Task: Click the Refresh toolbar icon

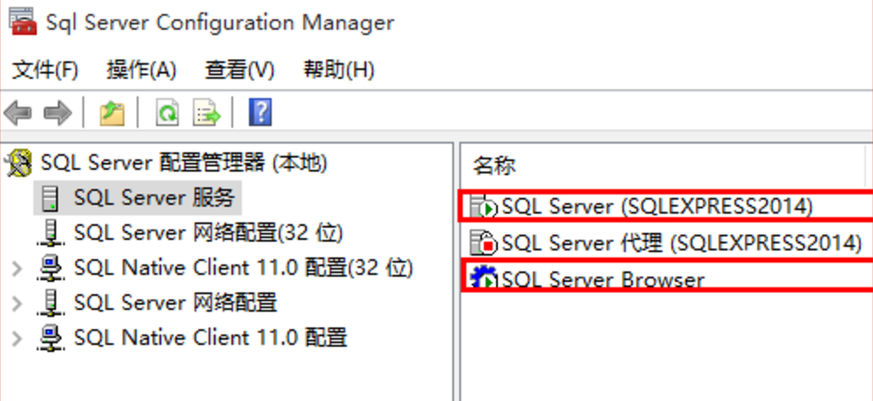Action: [x=167, y=113]
